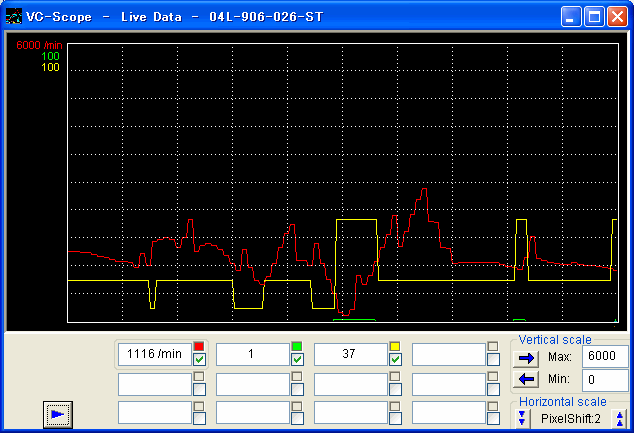Click the empty fourth swatch in the top row
The image size is (634, 433).
pos(493,347)
